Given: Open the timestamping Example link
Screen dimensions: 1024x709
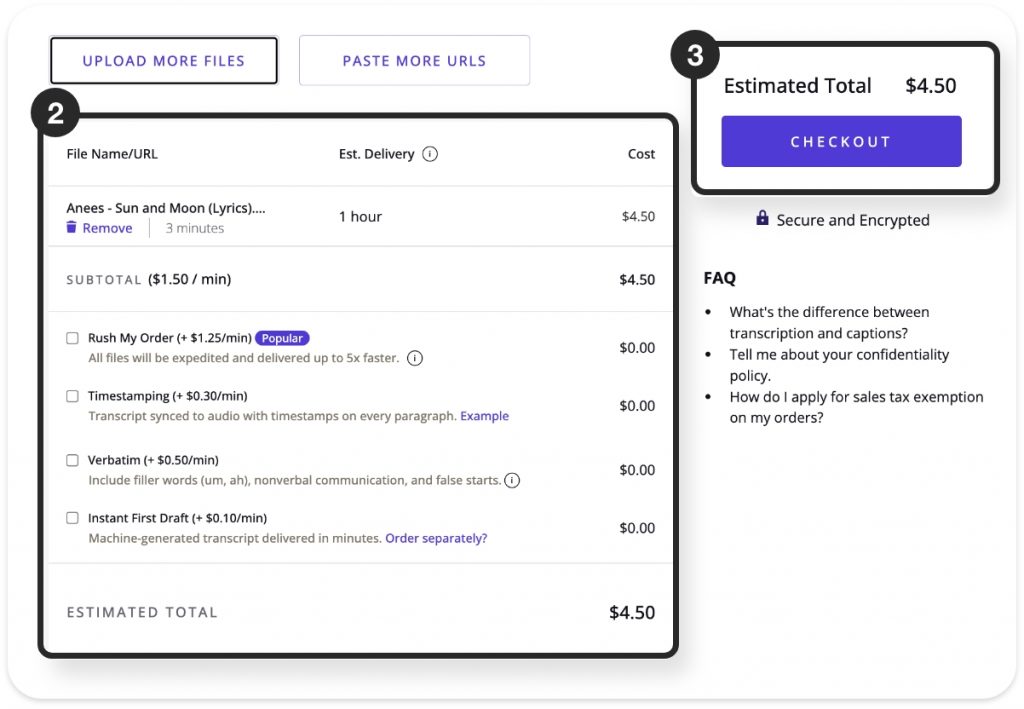Looking at the screenshot, I should click(484, 416).
